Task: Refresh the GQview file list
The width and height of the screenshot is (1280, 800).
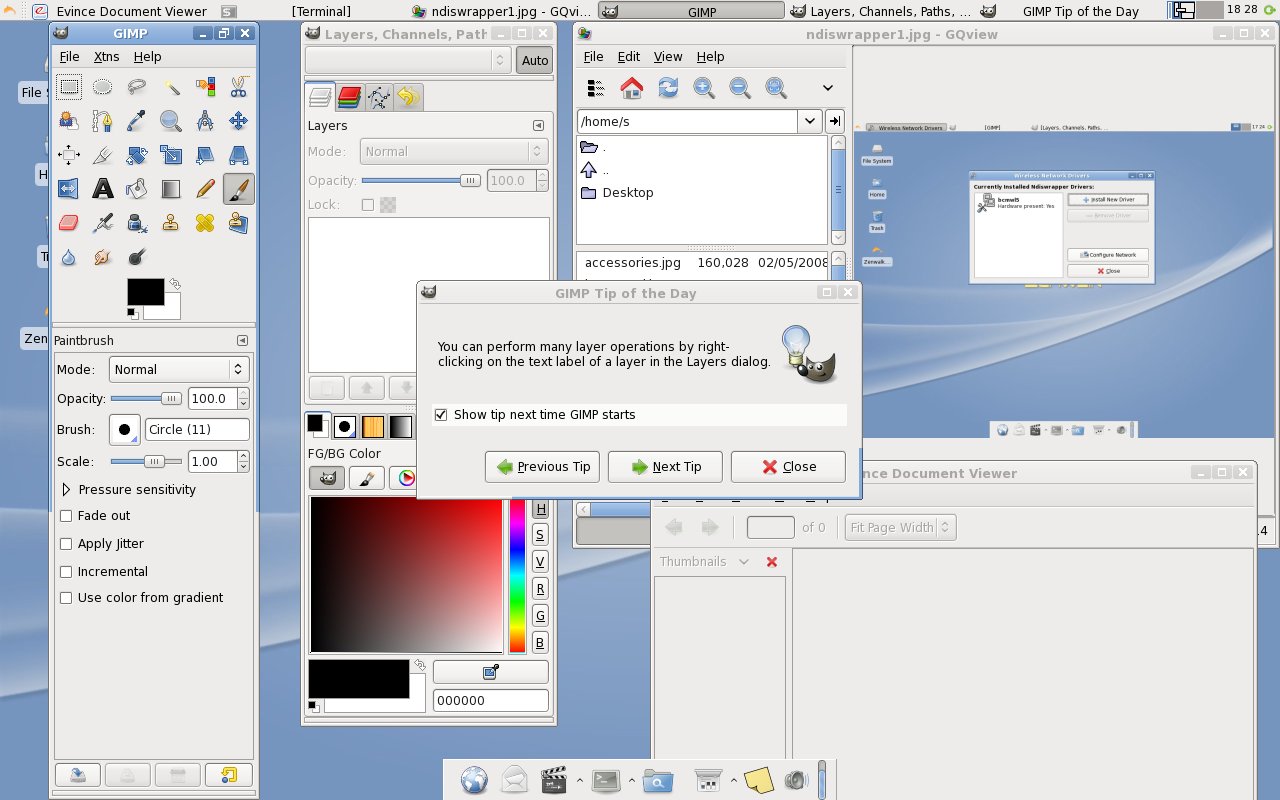Action: click(x=668, y=88)
